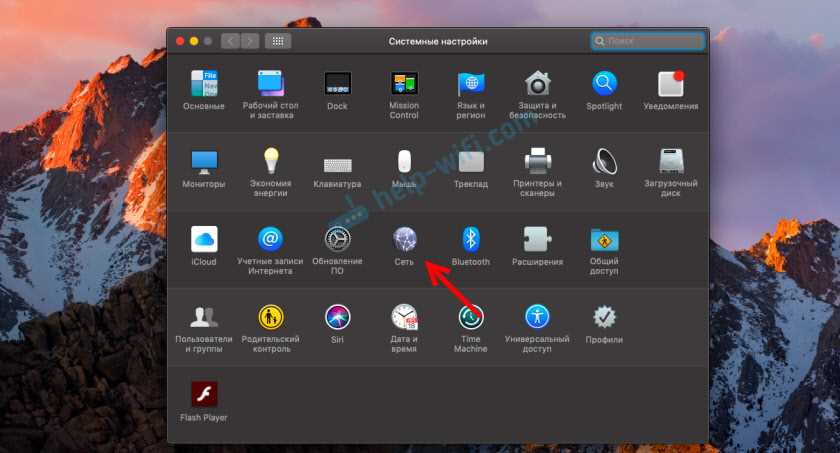This screenshot has width=840, height=453.
Task: Click the search field in System Preferences
Action: [647, 41]
